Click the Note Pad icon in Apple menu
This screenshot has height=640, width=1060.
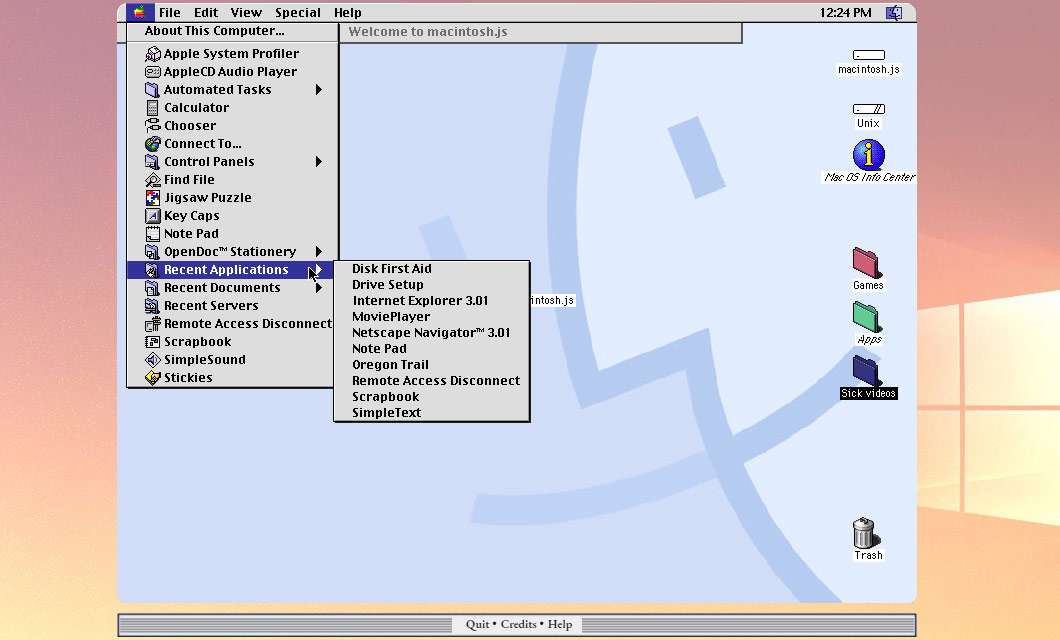pos(153,234)
